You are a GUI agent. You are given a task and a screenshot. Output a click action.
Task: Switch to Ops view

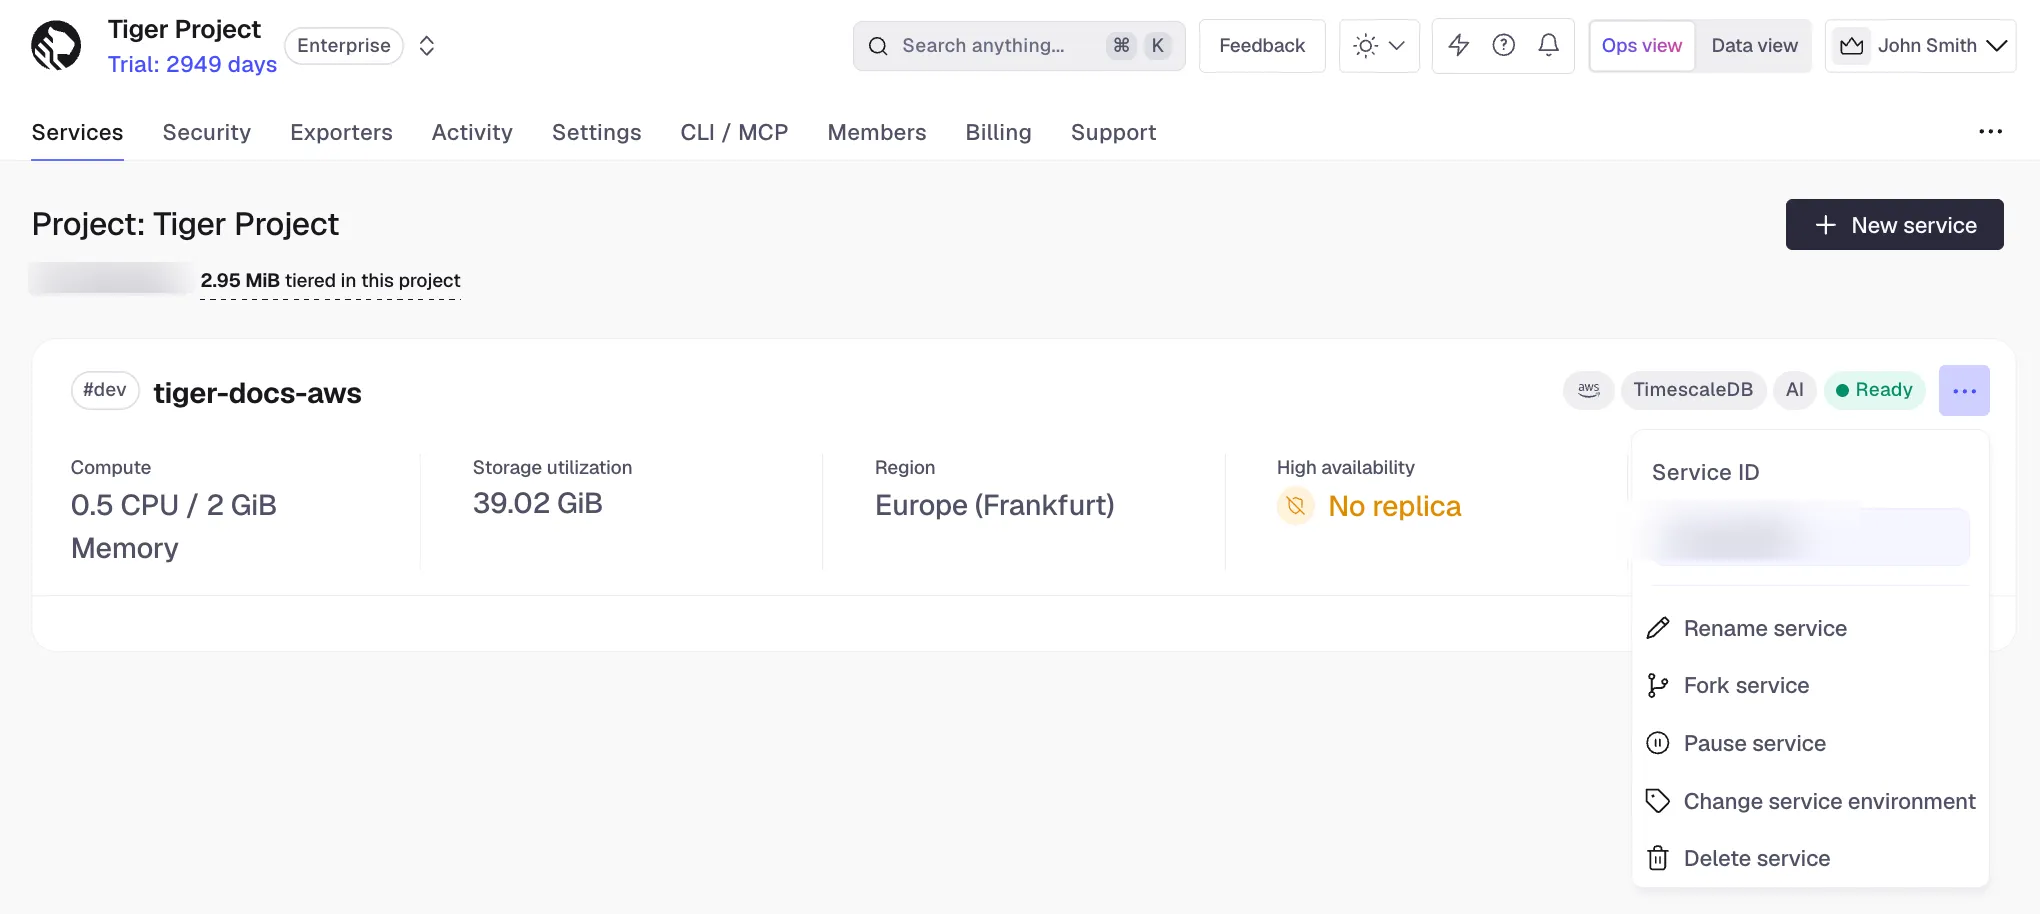[1642, 46]
